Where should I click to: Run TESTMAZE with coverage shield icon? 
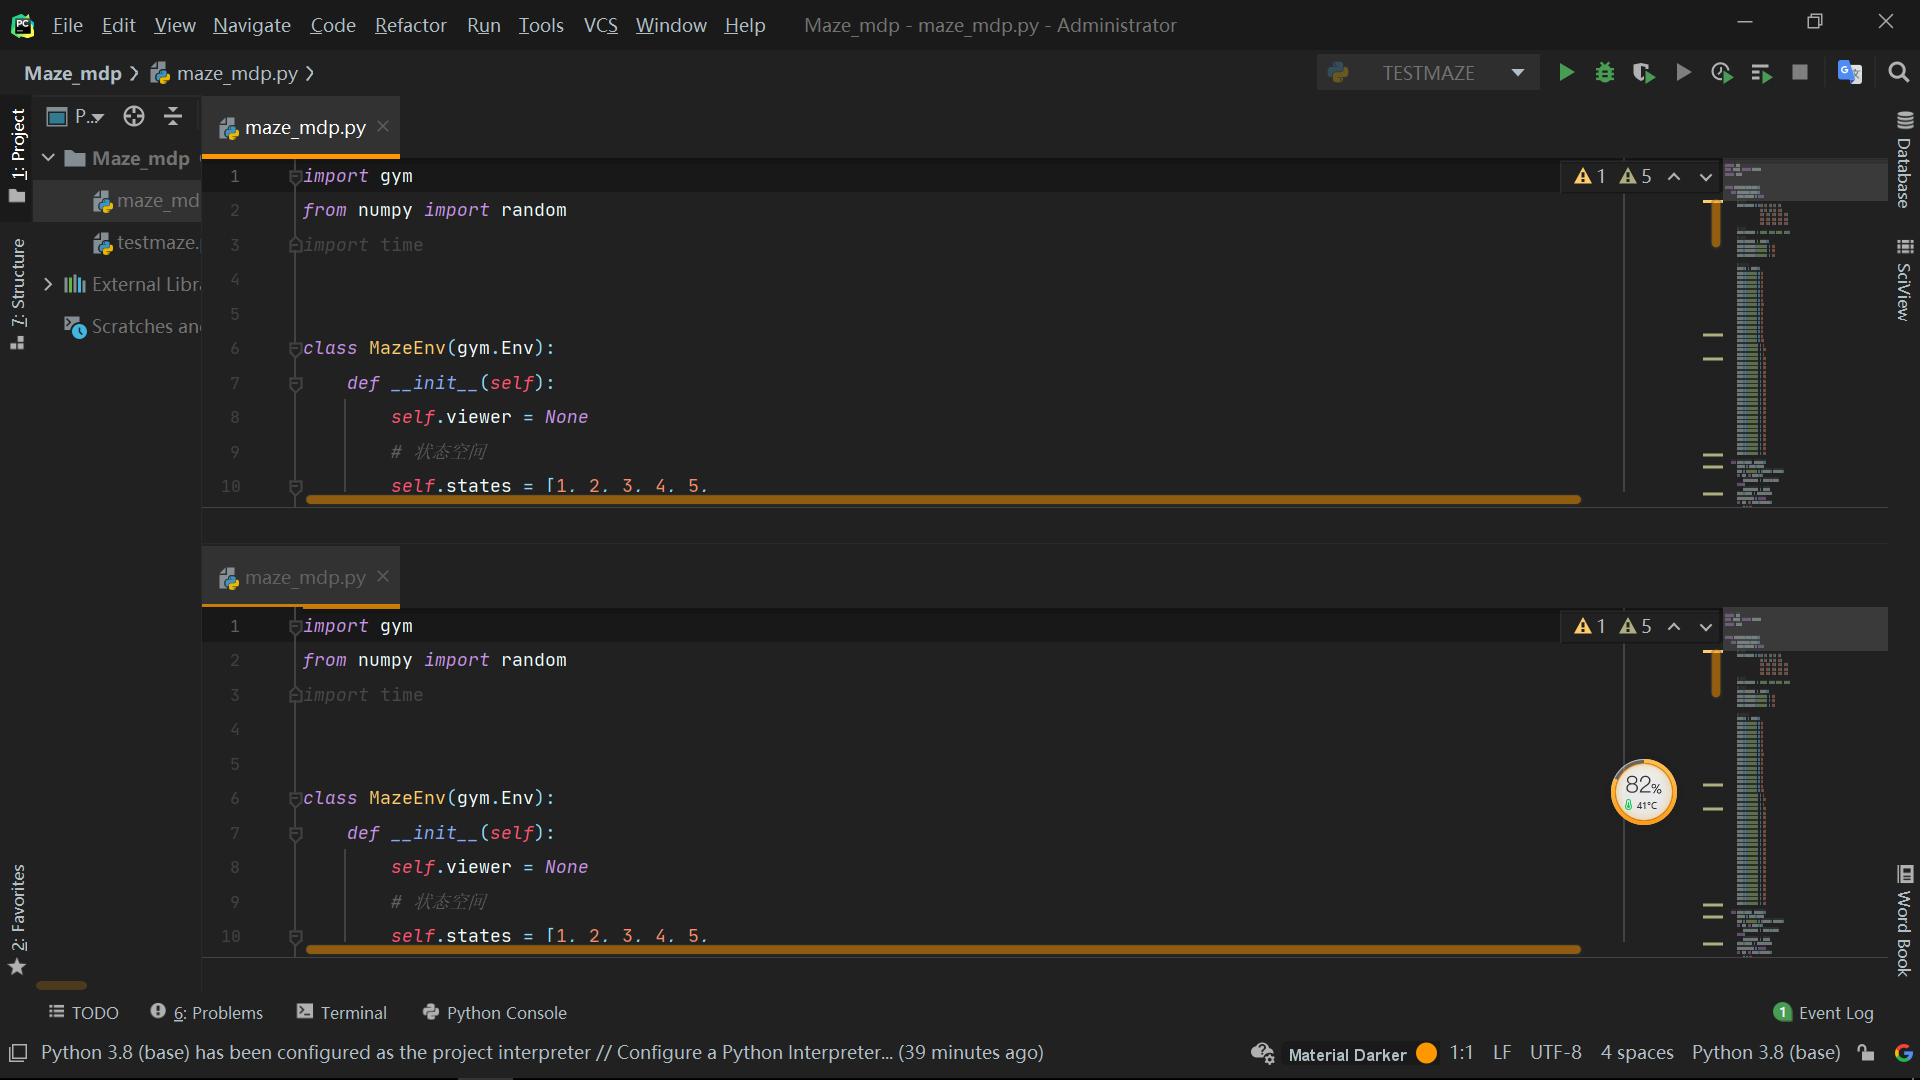point(1644,72)
